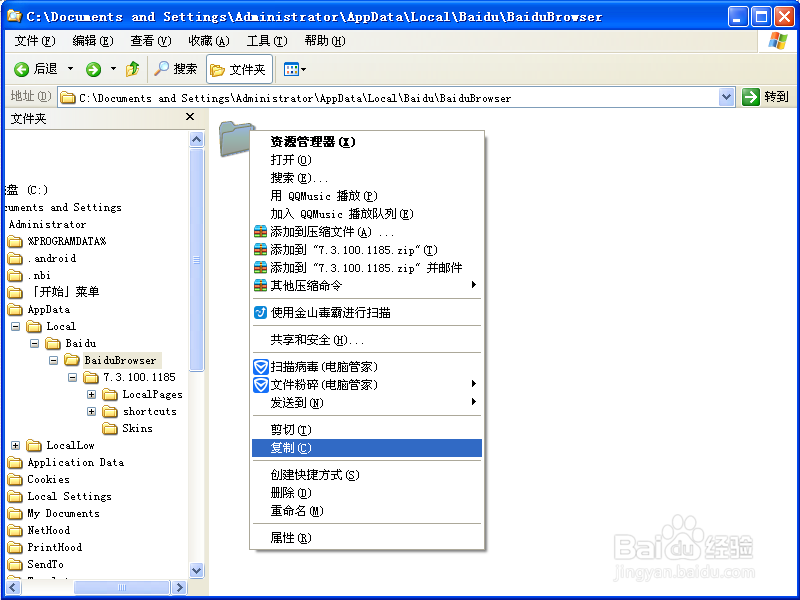This screenshot has width=800, height=600.
Task: Select the .android folder icon
Action: tap(15, 258)
